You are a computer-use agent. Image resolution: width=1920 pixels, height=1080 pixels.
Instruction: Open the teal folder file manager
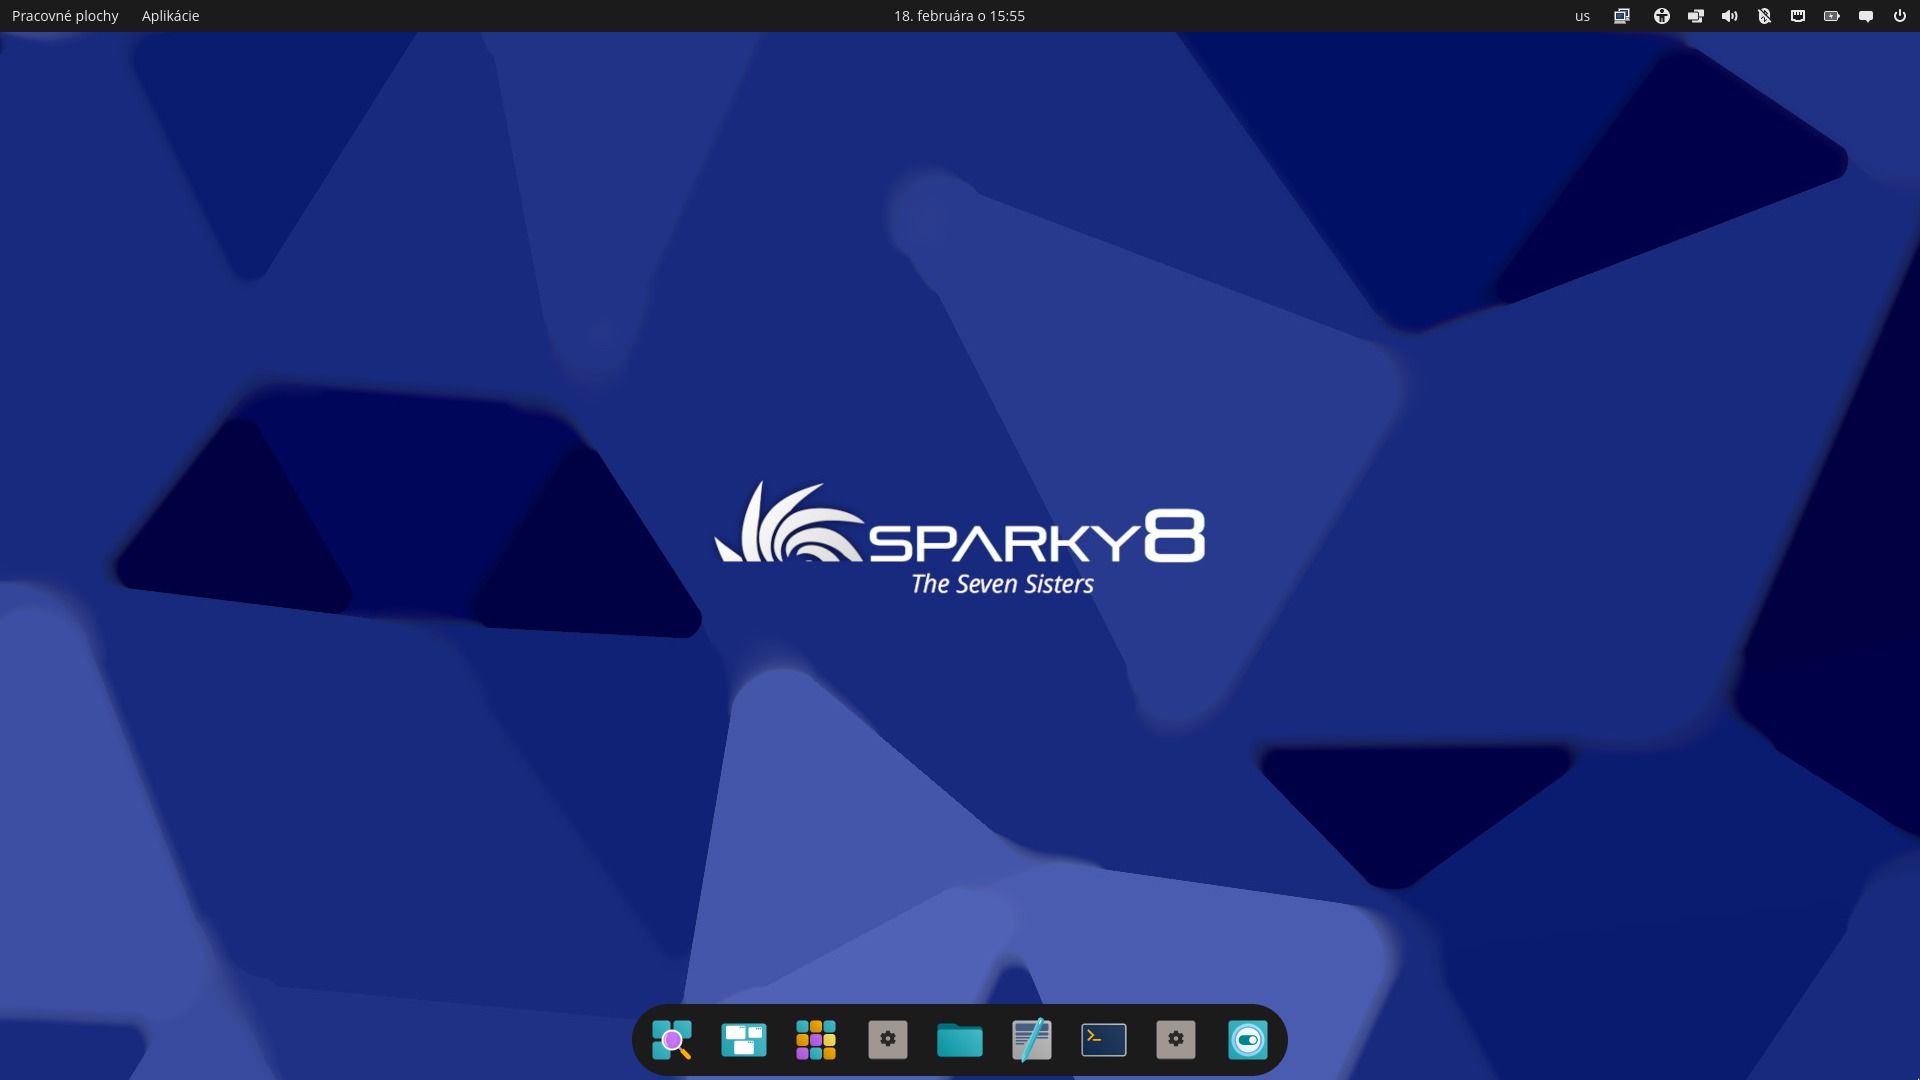[960, 1040]
